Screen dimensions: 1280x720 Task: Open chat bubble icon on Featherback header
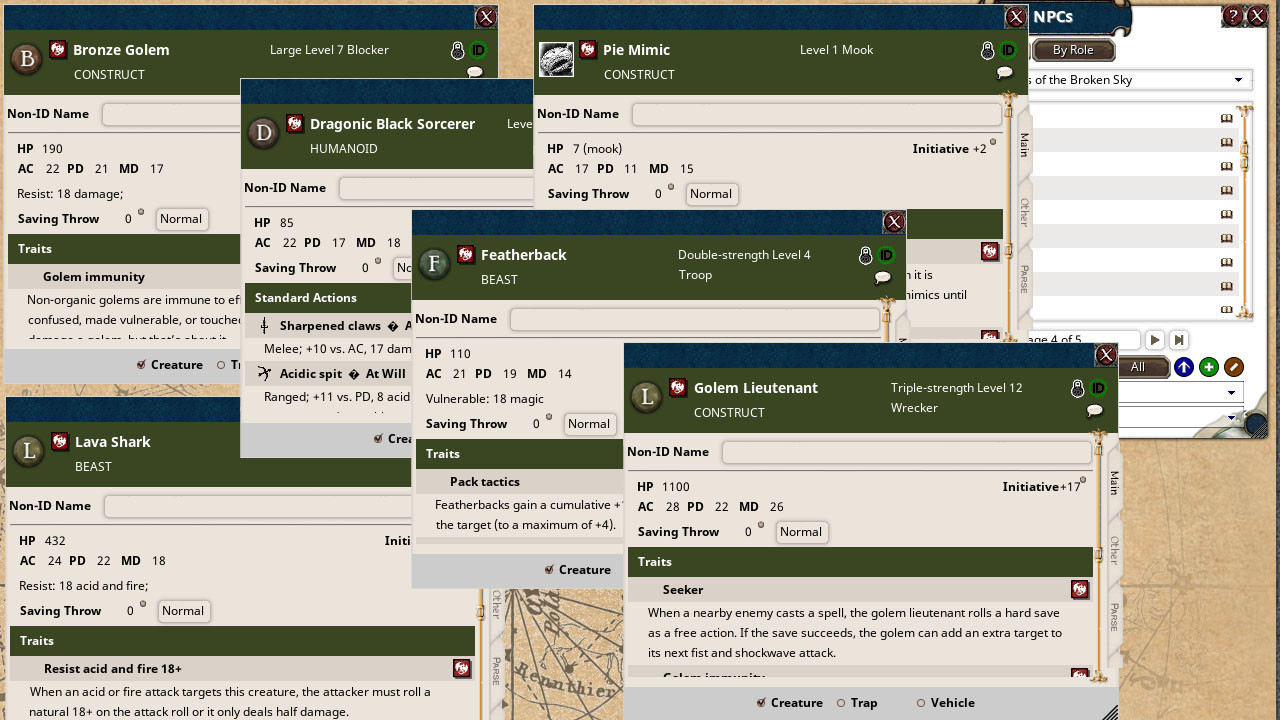pos(882,279)
